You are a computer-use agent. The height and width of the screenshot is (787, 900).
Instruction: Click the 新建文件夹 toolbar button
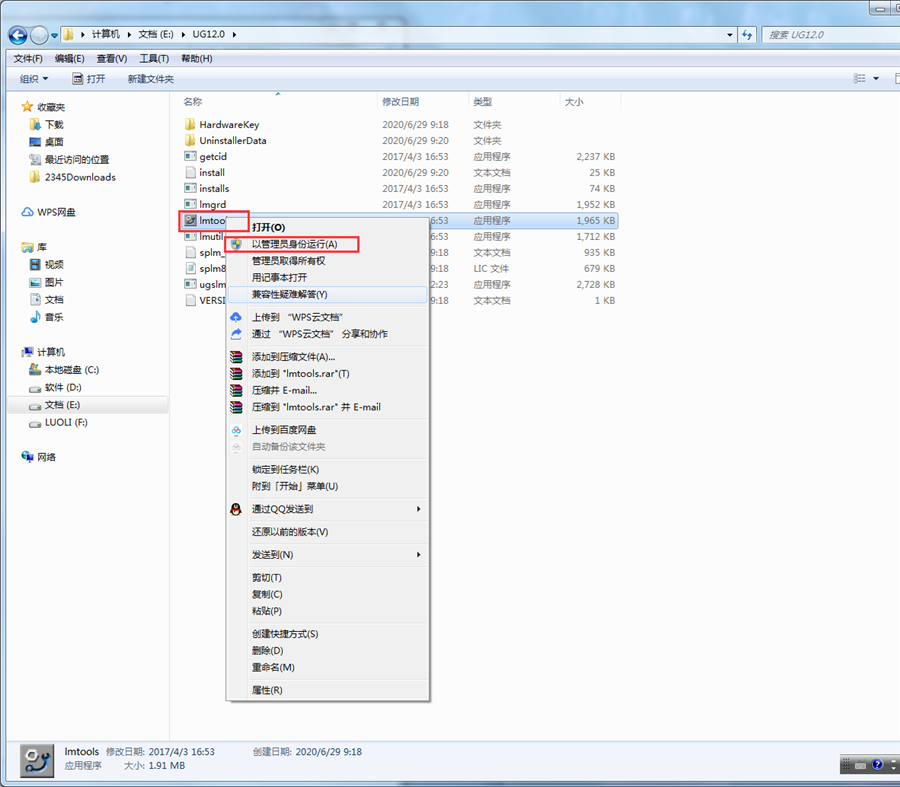[x=150, y=79]
